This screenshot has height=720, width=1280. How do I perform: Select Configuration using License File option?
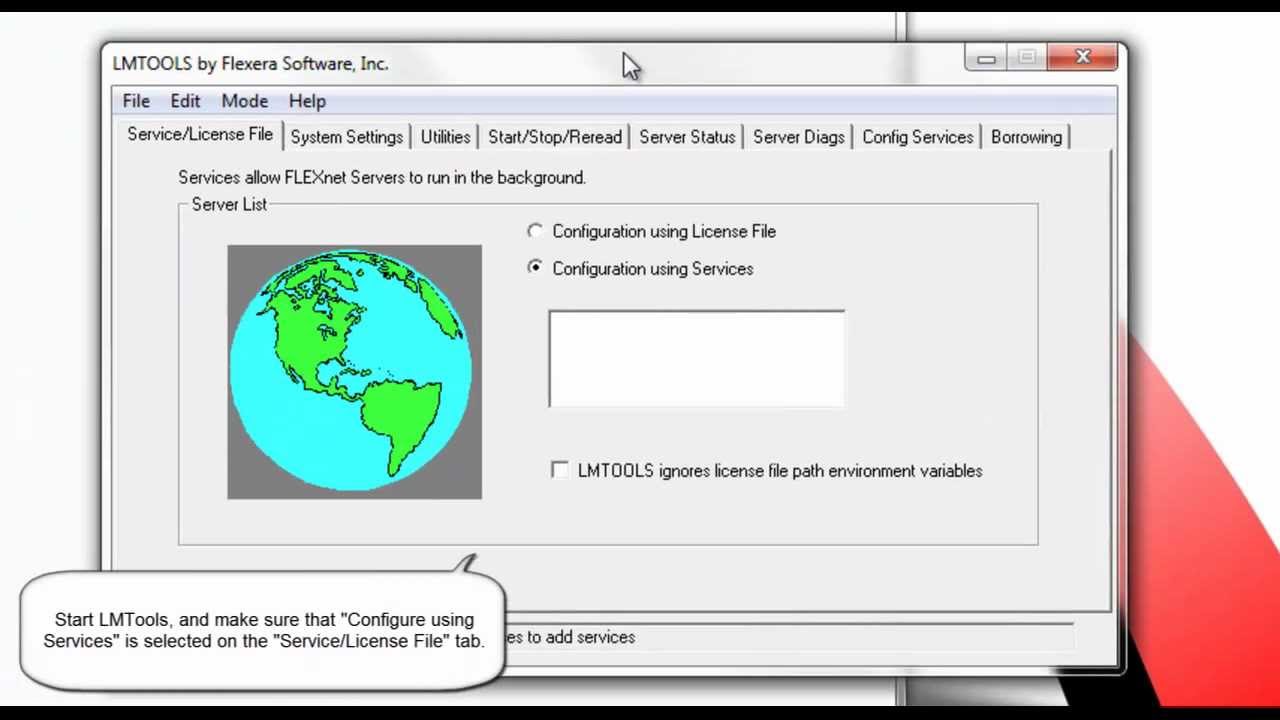652,231
